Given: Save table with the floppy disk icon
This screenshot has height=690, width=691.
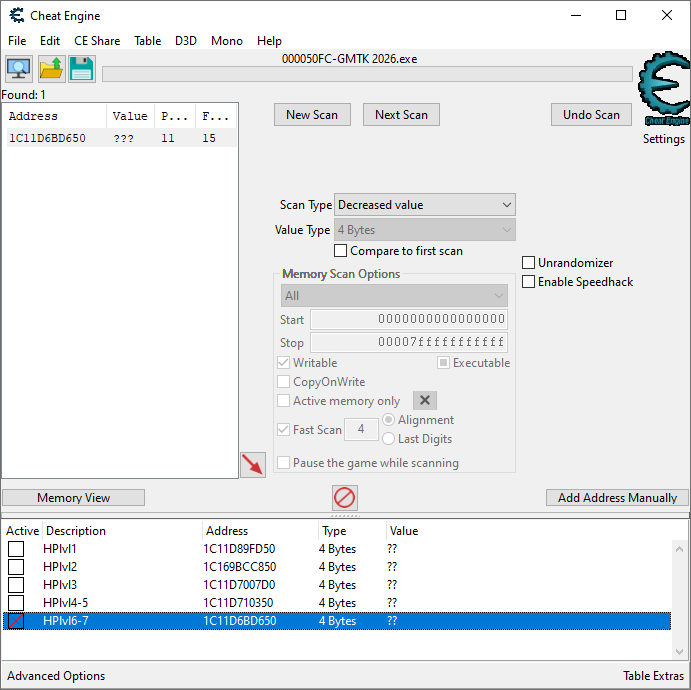Looking at the screenshot, I should 82,69.
